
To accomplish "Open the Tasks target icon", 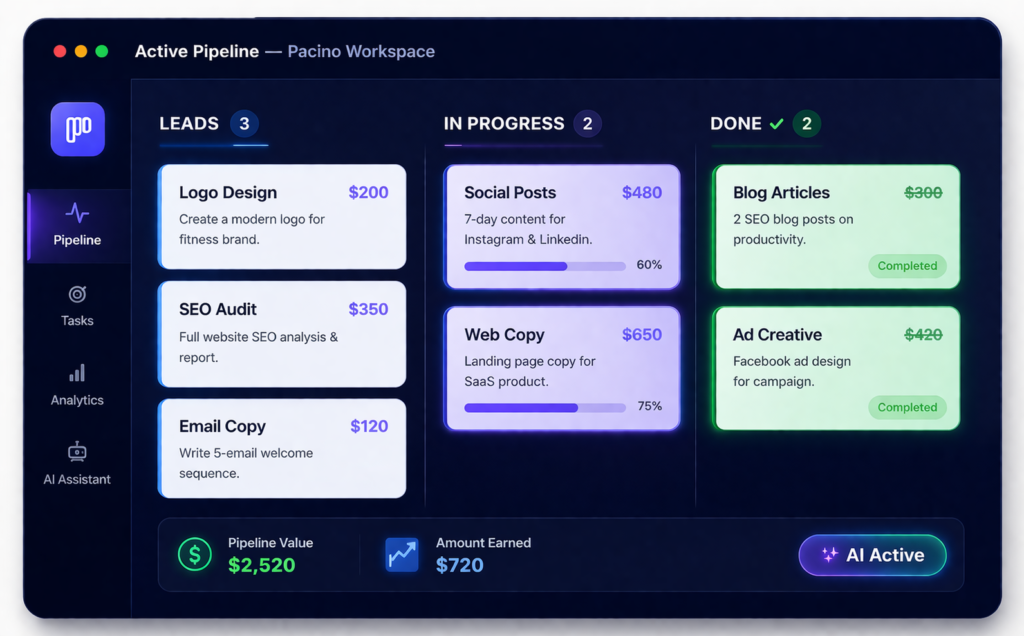I will [77, 294].
